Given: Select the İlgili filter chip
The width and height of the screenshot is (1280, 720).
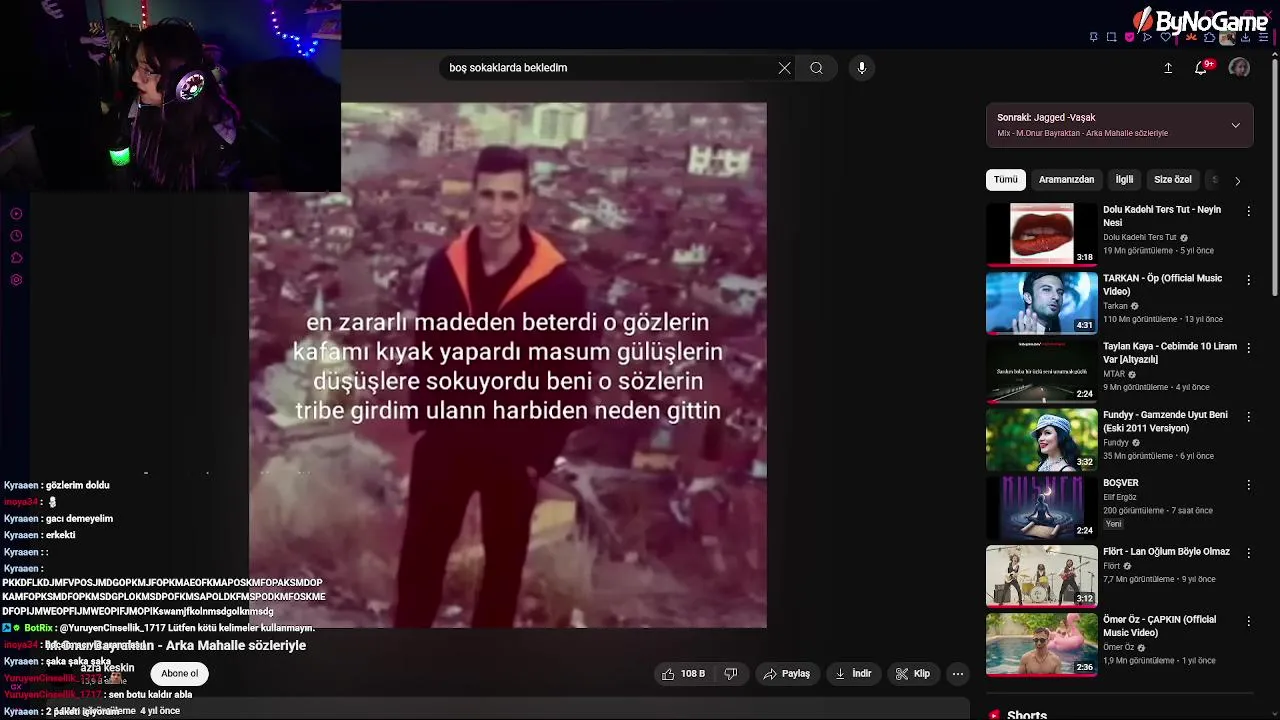Looking at the screenshot, I should (x=1124, y=180).
